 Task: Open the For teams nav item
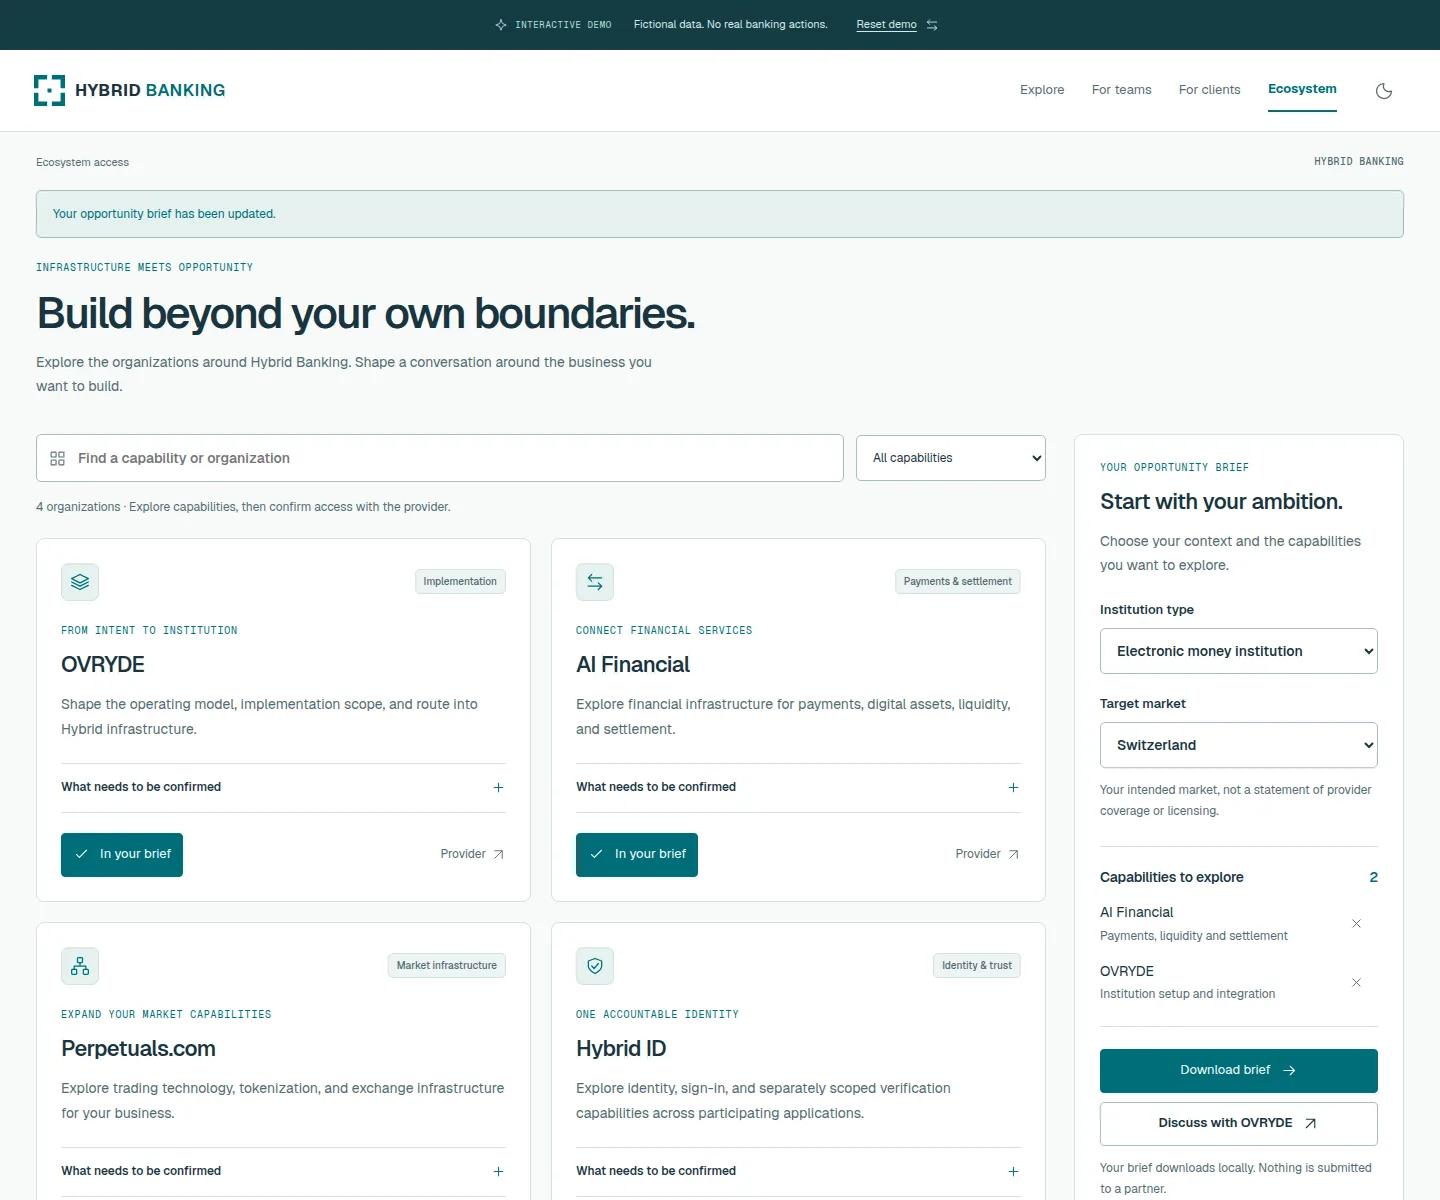[1122, 90]
